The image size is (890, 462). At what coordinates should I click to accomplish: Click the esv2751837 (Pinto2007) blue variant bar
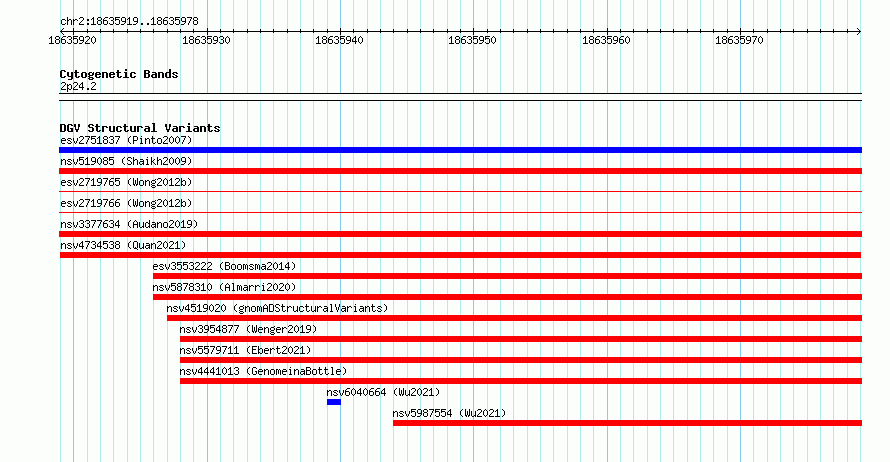[460, 150]
